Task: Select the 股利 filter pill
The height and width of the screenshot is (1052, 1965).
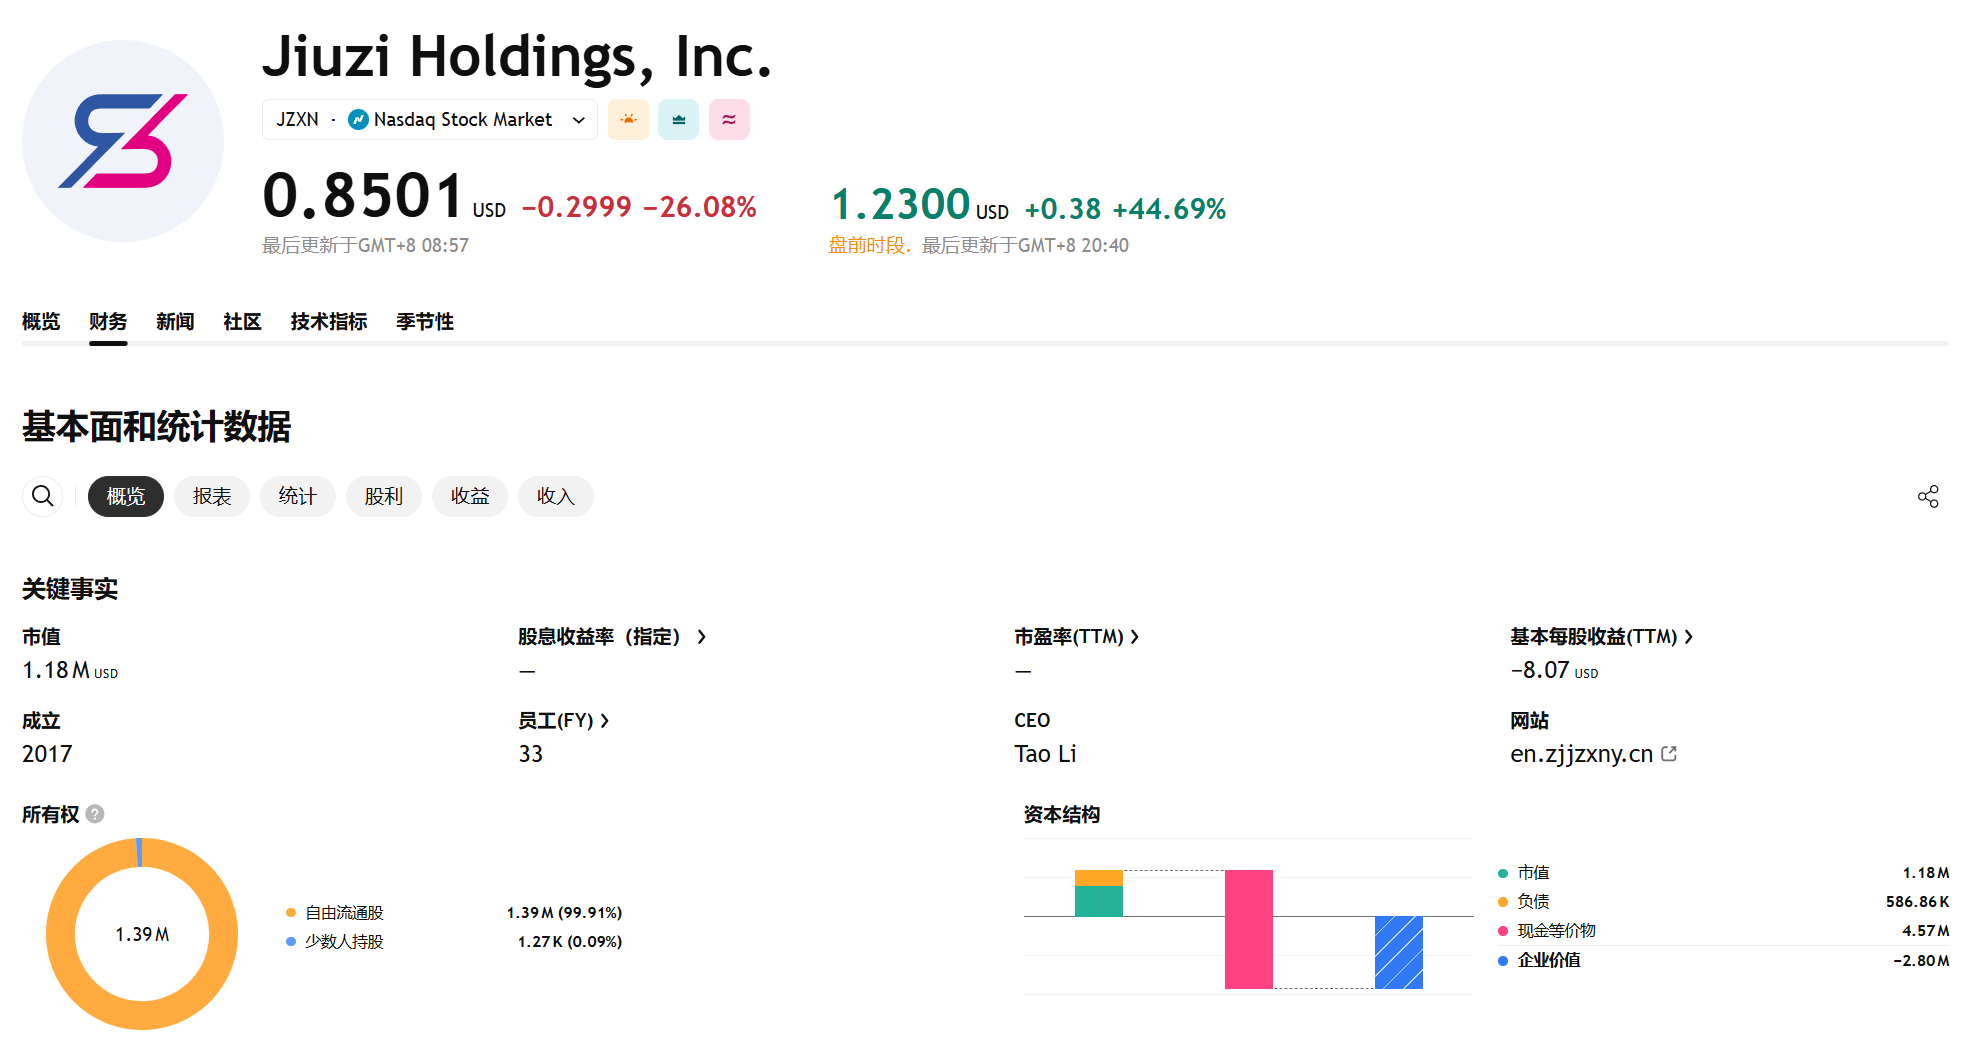Action: (x=384, y=497)
